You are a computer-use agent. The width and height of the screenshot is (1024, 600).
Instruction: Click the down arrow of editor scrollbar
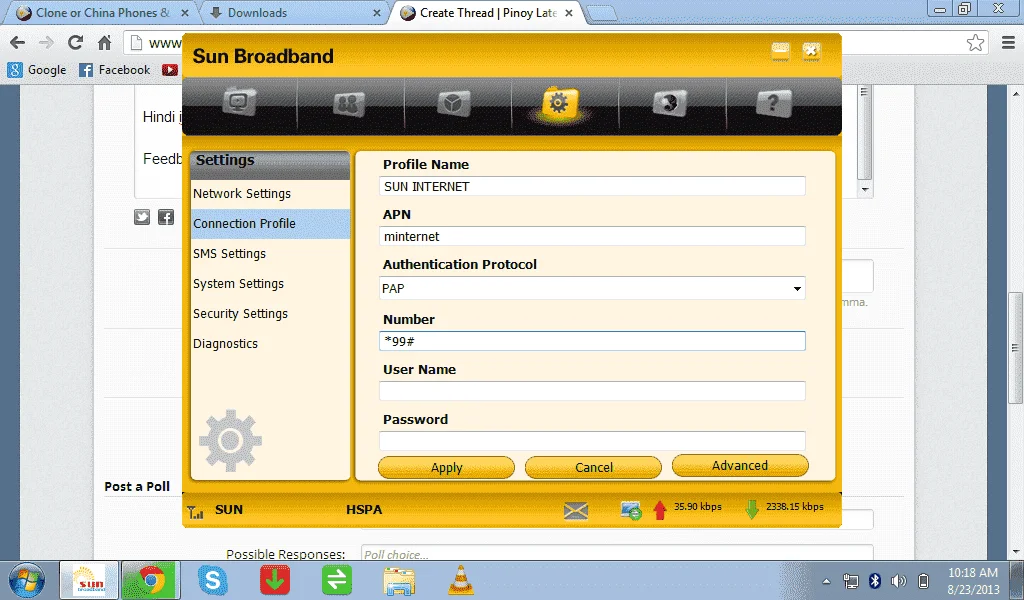(x=865, y=190)
